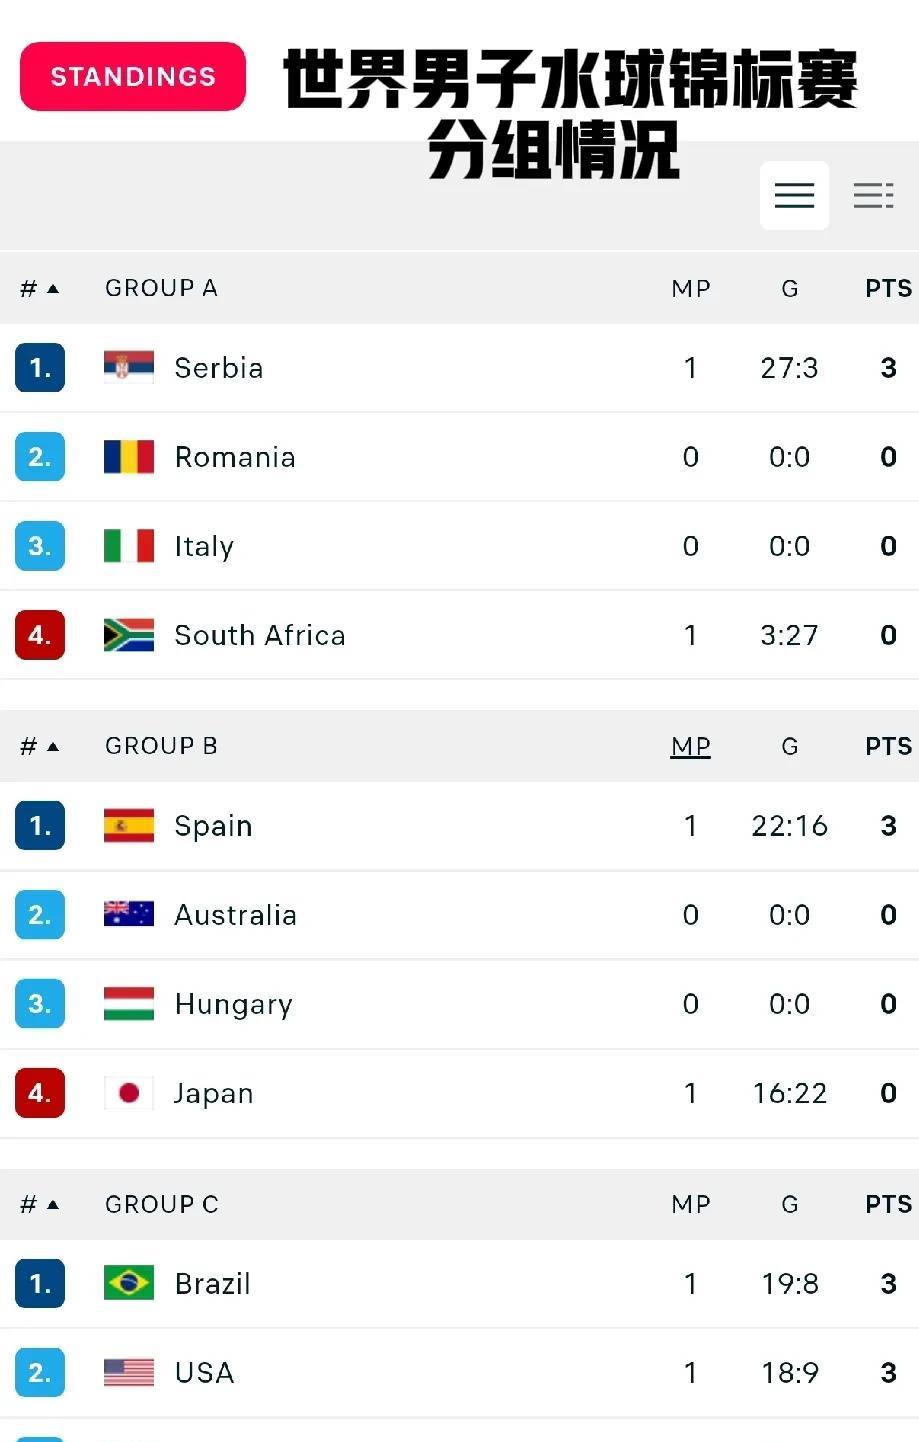Click the South Africa flag icon
This screenshot has height=1442, width=919.
pyautogui.click(x=129, y=635)
